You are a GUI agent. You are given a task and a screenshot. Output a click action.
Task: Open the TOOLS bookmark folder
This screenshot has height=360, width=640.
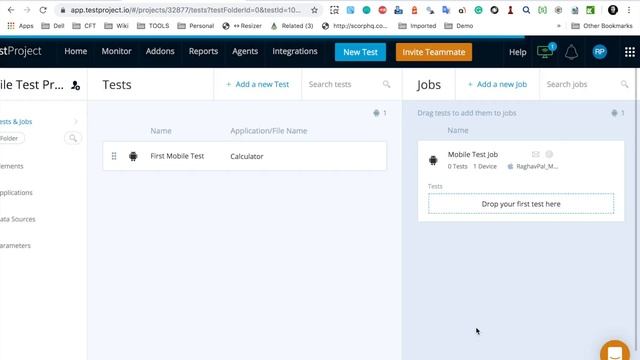click(x=153, y=26)
